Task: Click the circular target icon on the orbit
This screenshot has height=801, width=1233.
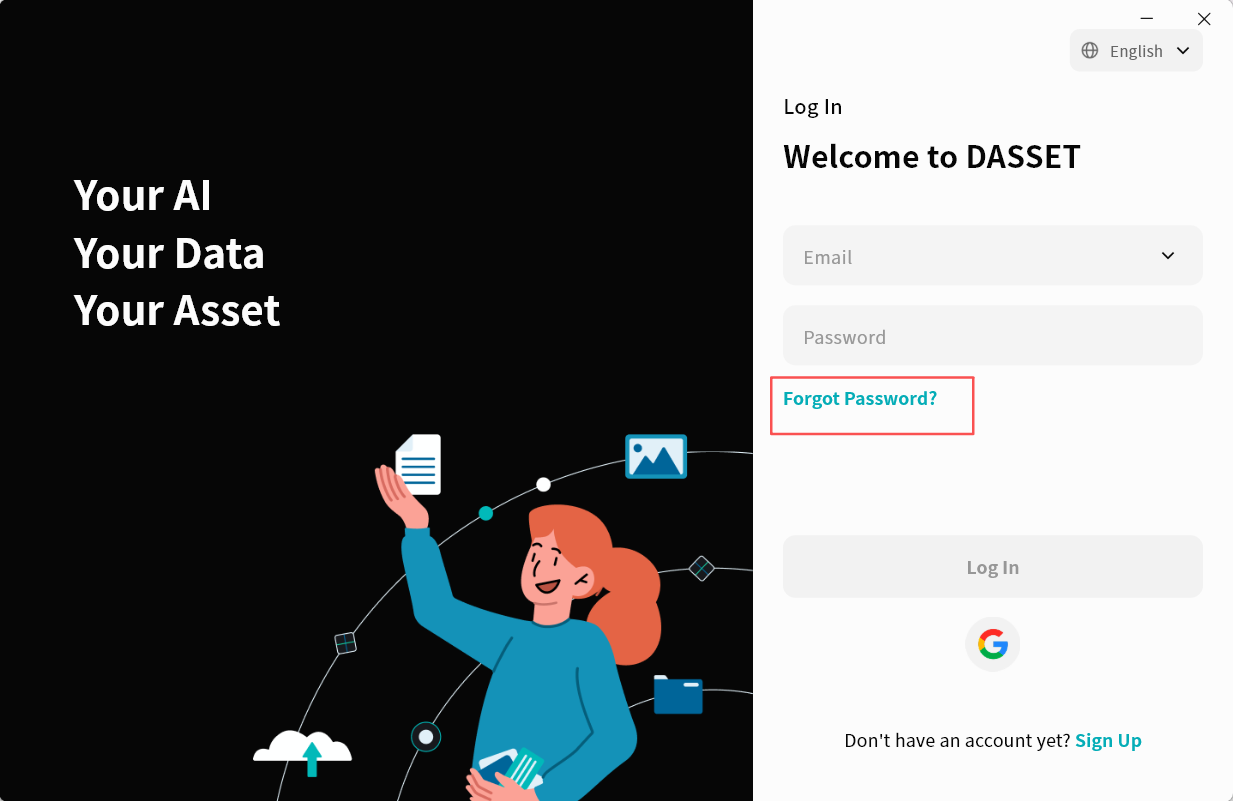Action: [x=426, y=737]
